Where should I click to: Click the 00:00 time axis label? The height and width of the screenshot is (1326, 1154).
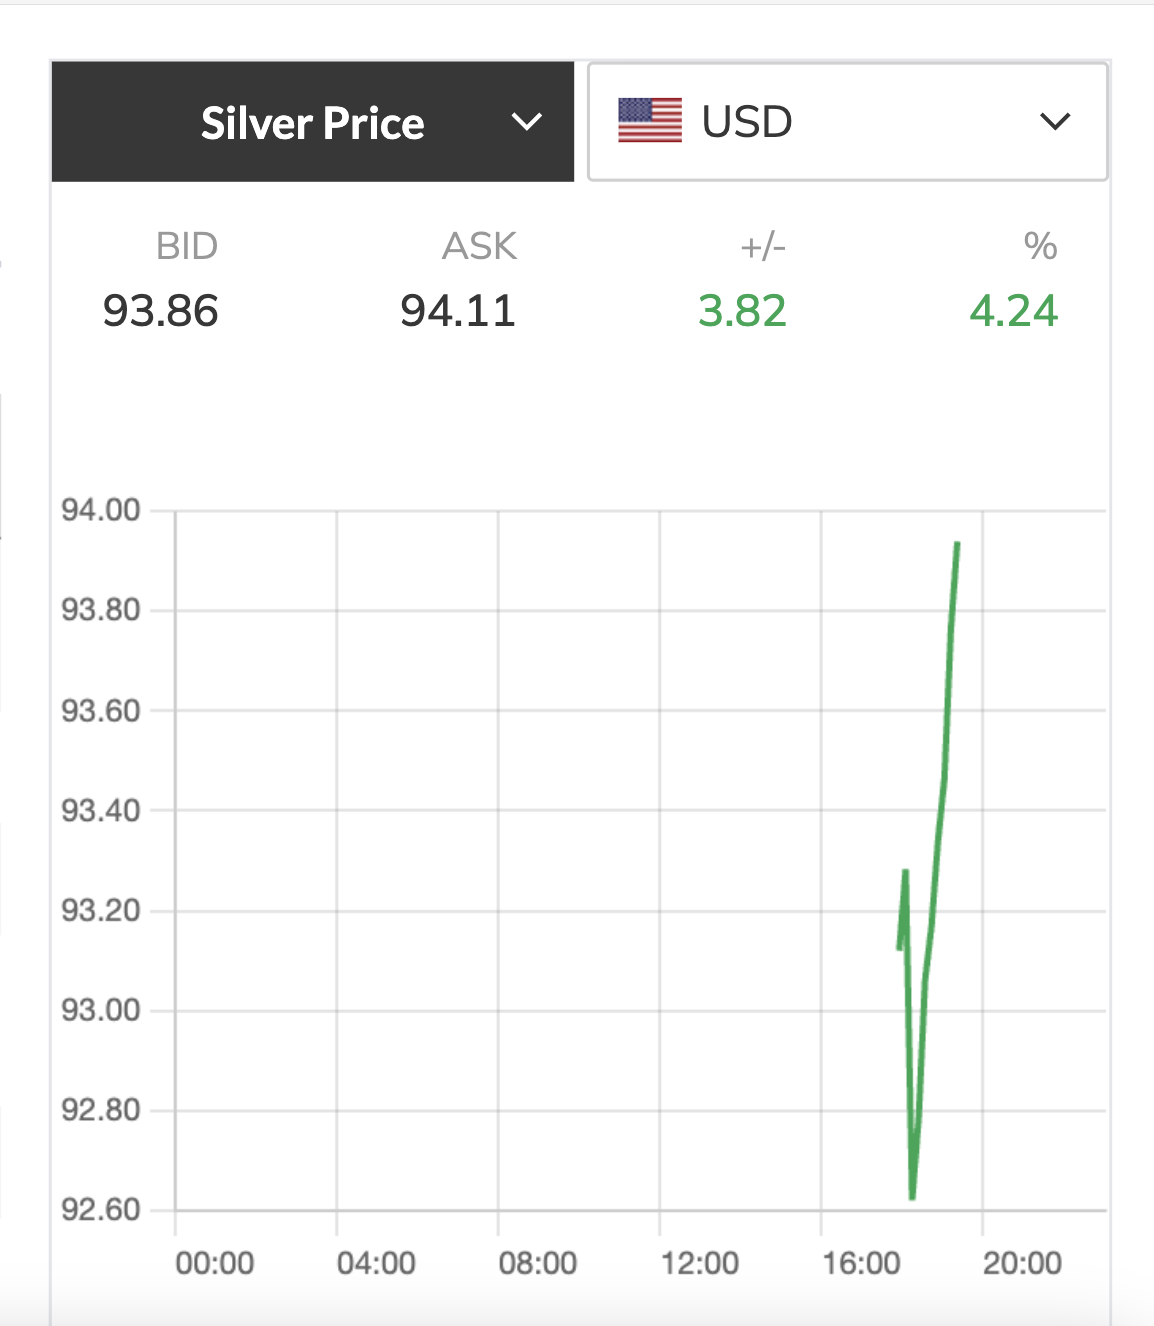pos(215,1263)
